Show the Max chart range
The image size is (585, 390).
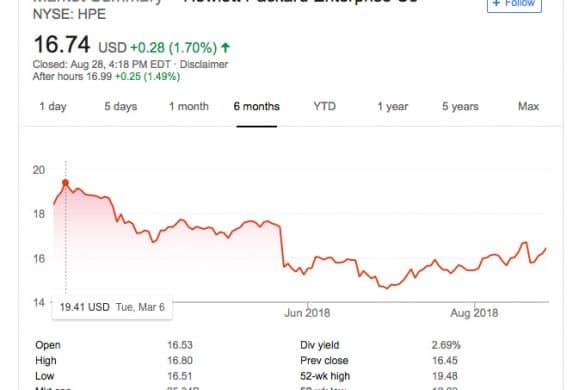(x=528, y=106)
